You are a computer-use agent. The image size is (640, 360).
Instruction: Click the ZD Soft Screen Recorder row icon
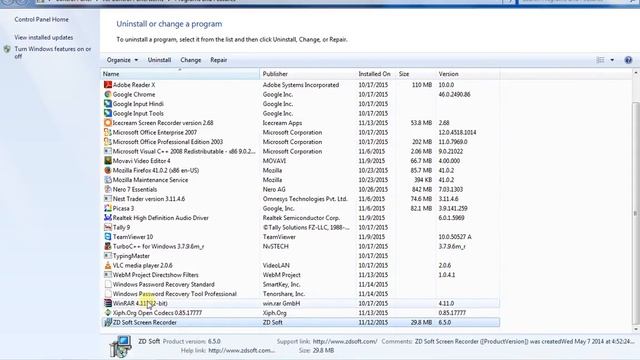(108, 322)
